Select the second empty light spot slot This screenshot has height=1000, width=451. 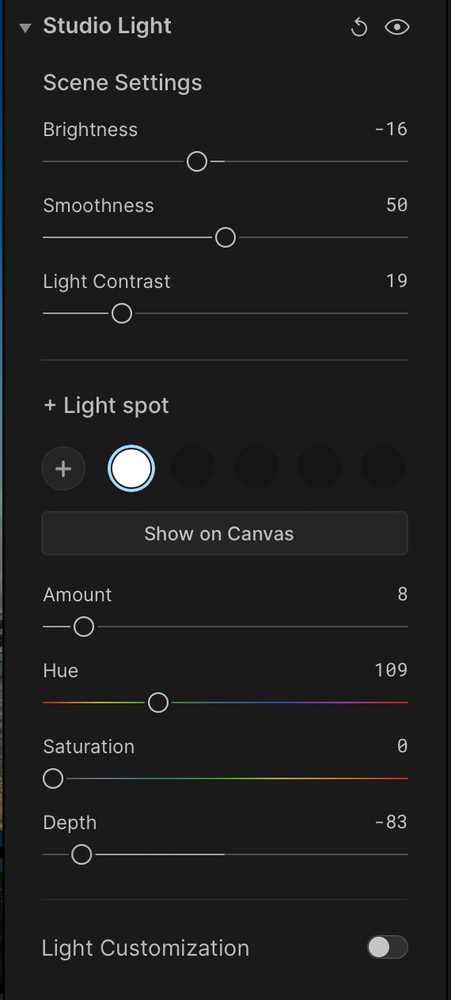coord(193,467)
